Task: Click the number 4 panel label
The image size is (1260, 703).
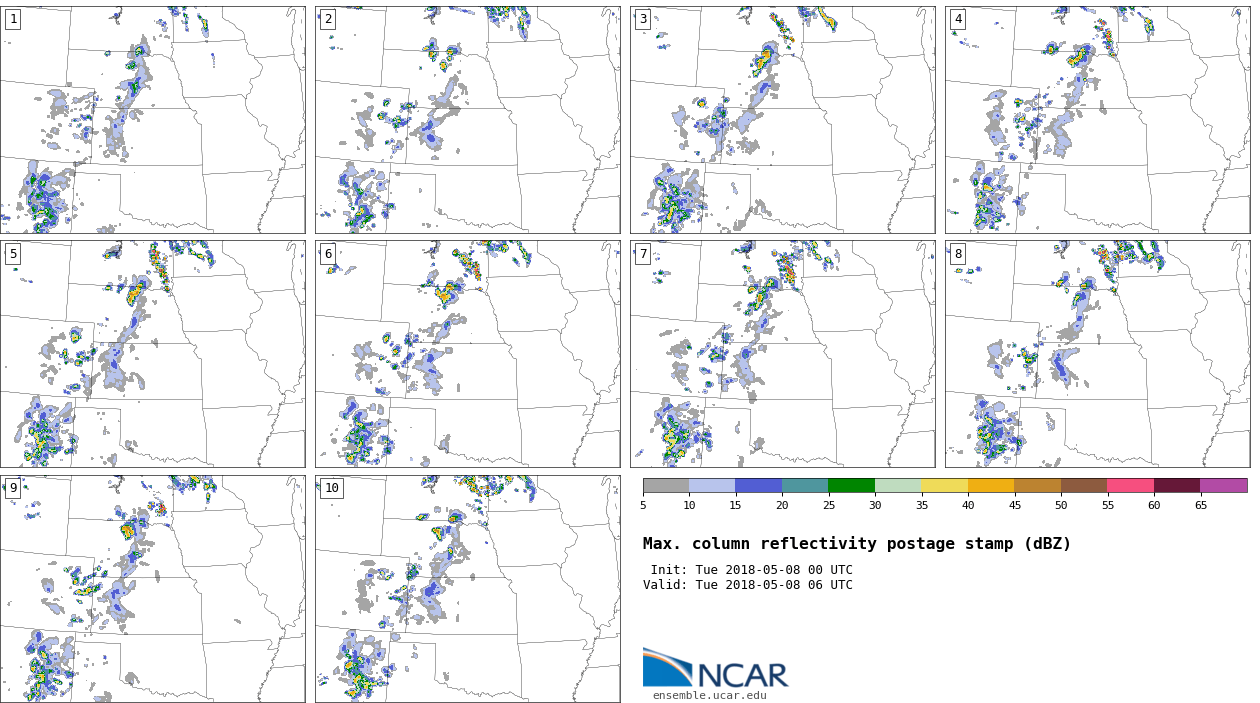Action: (x=958, y=19)
